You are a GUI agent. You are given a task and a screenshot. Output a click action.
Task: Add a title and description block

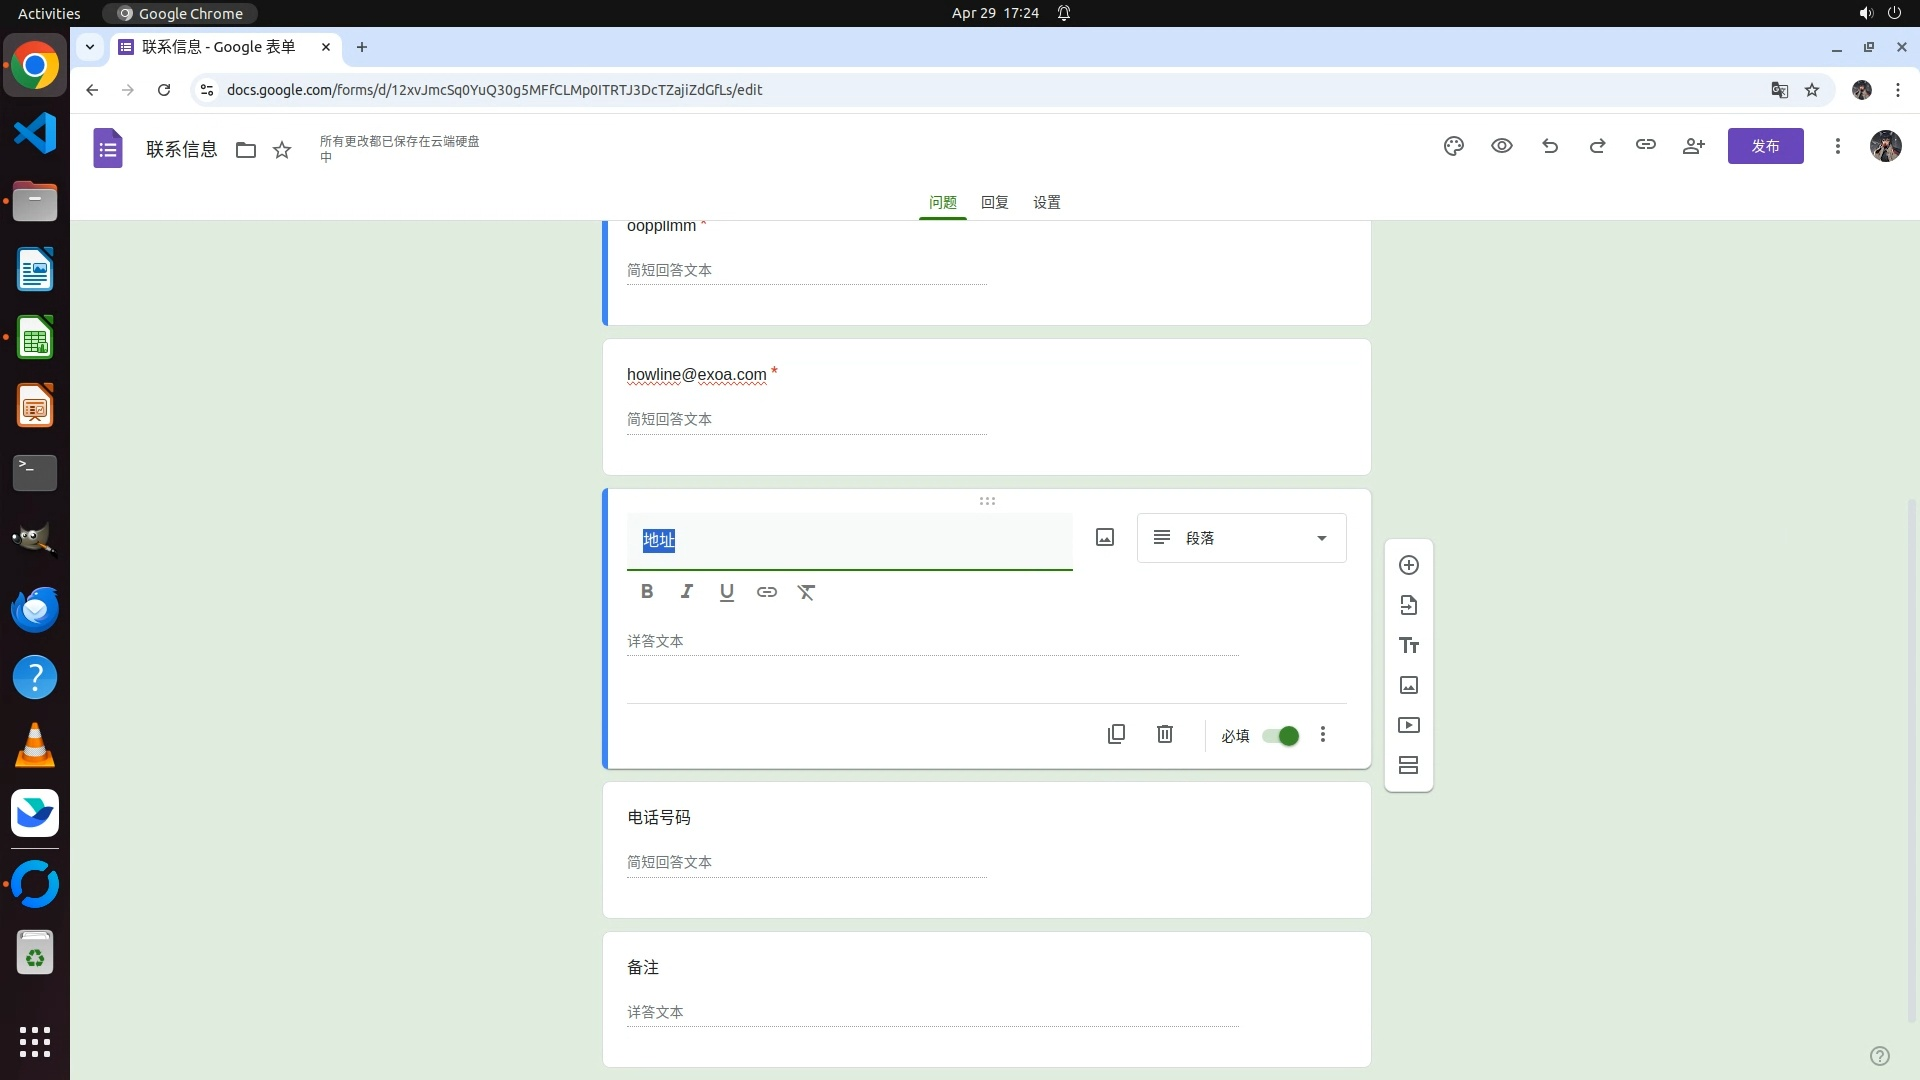click(x=1409, y=645)
